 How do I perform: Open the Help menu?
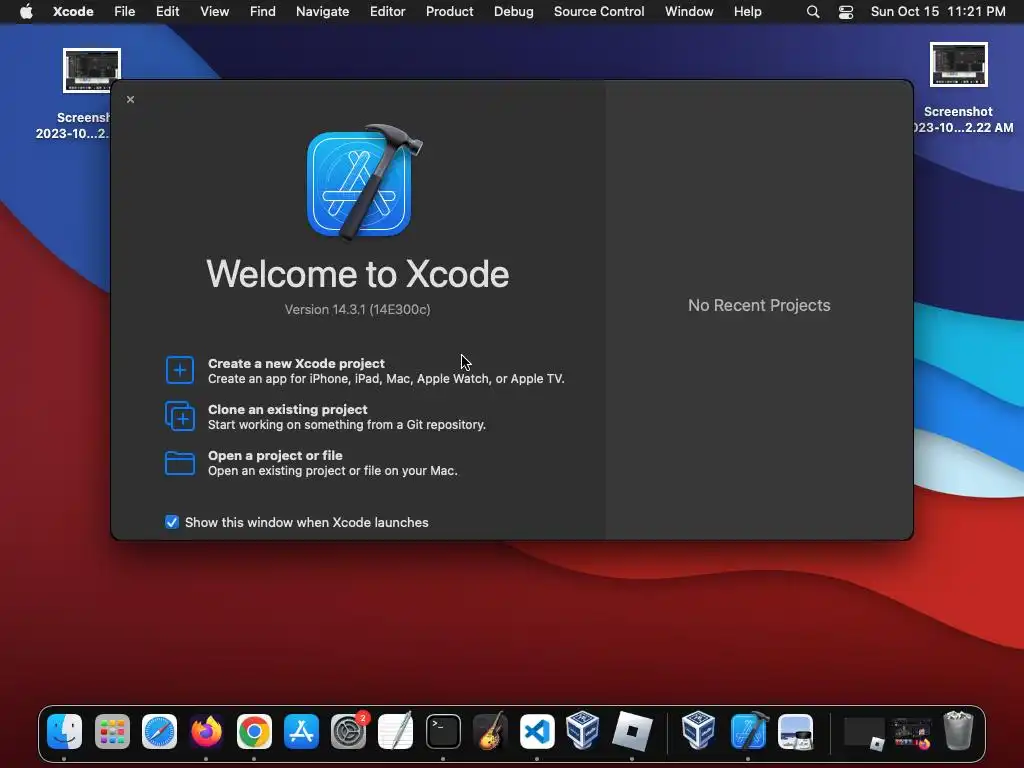tap(748, 12)
